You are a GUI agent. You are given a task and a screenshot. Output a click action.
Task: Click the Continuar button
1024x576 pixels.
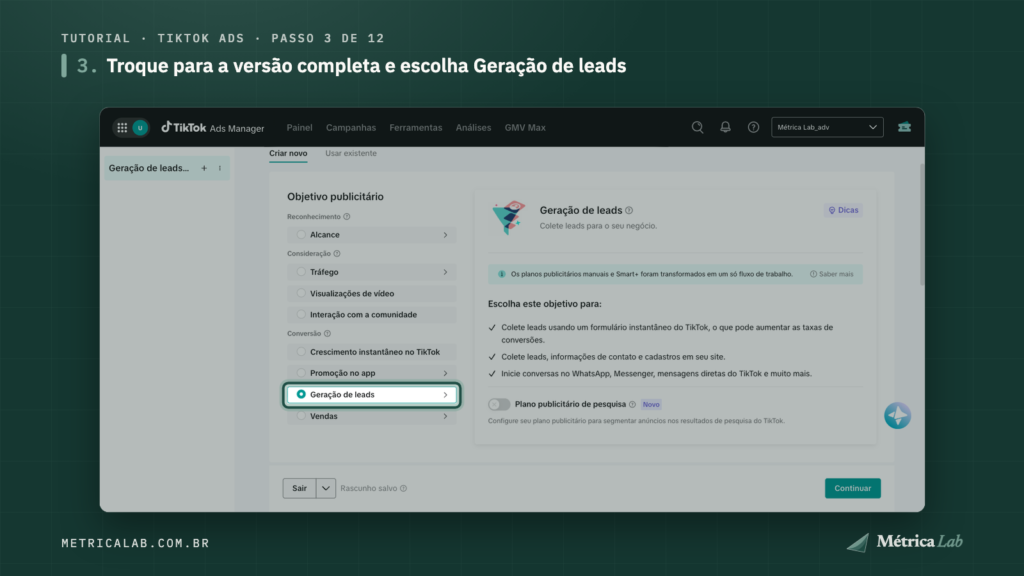[x=852, y=488]
